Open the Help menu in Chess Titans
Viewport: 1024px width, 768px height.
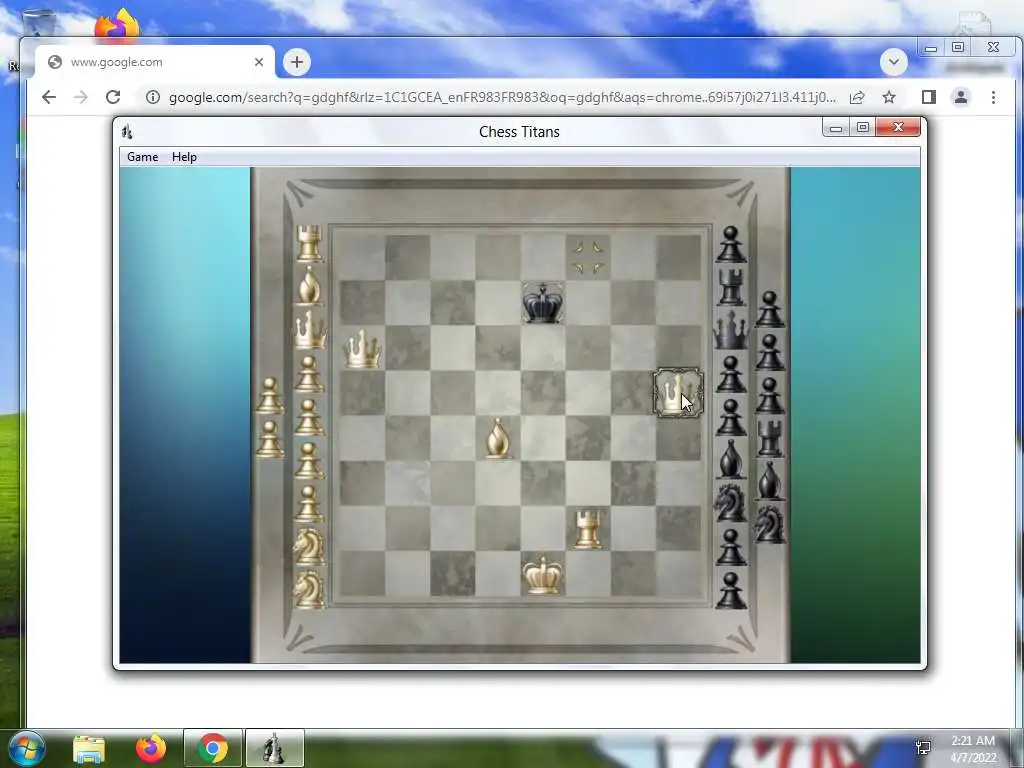[x=184, y=157]
